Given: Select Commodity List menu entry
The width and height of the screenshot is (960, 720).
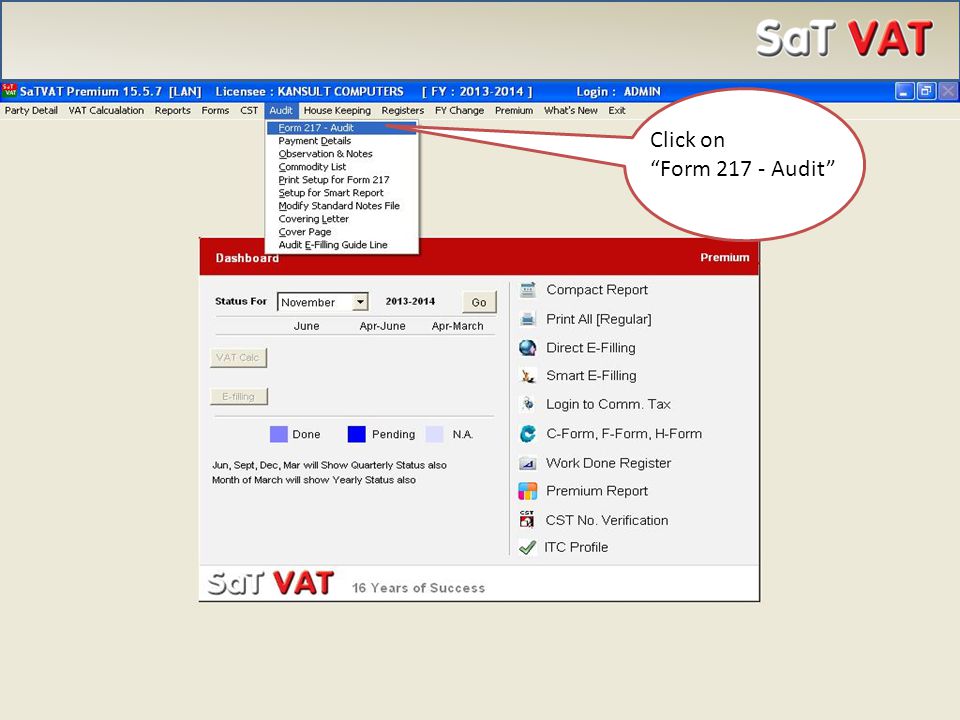Looking at the screenshot, I should pos(342,167).
